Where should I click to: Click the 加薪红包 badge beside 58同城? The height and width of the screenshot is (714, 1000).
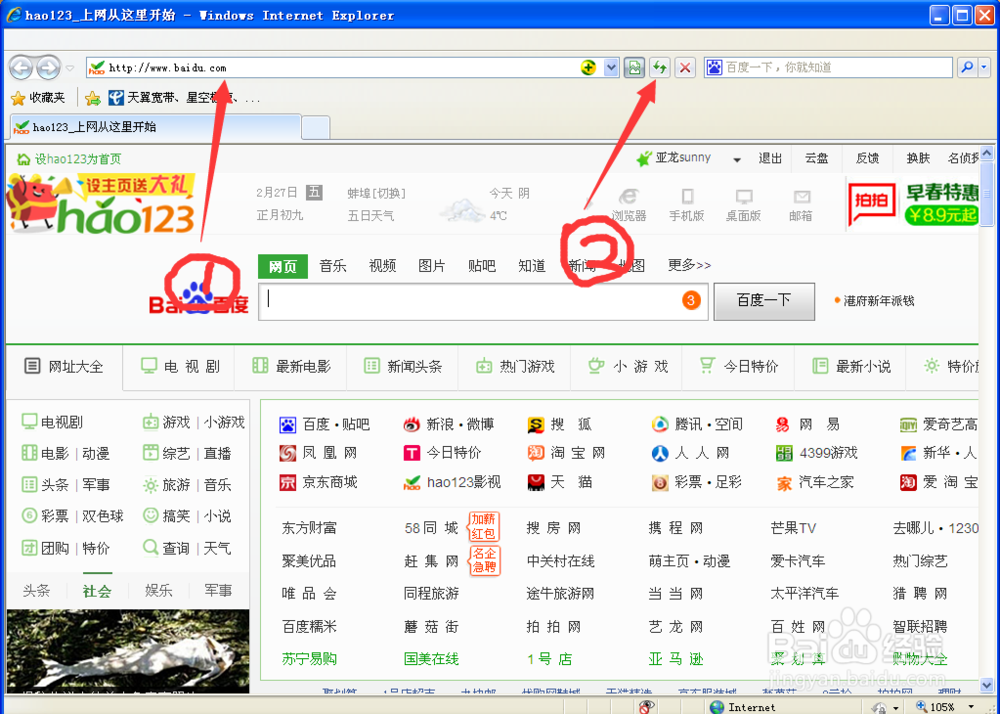click(483, 527)
